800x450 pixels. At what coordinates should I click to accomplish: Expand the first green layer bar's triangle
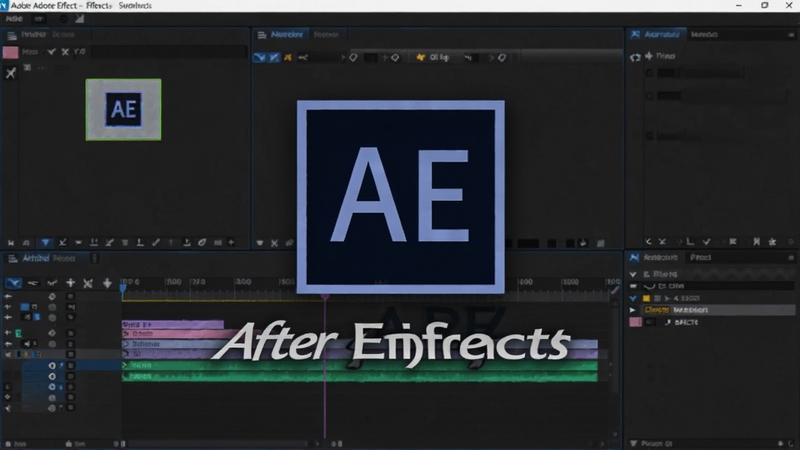[x=126, y=365]
